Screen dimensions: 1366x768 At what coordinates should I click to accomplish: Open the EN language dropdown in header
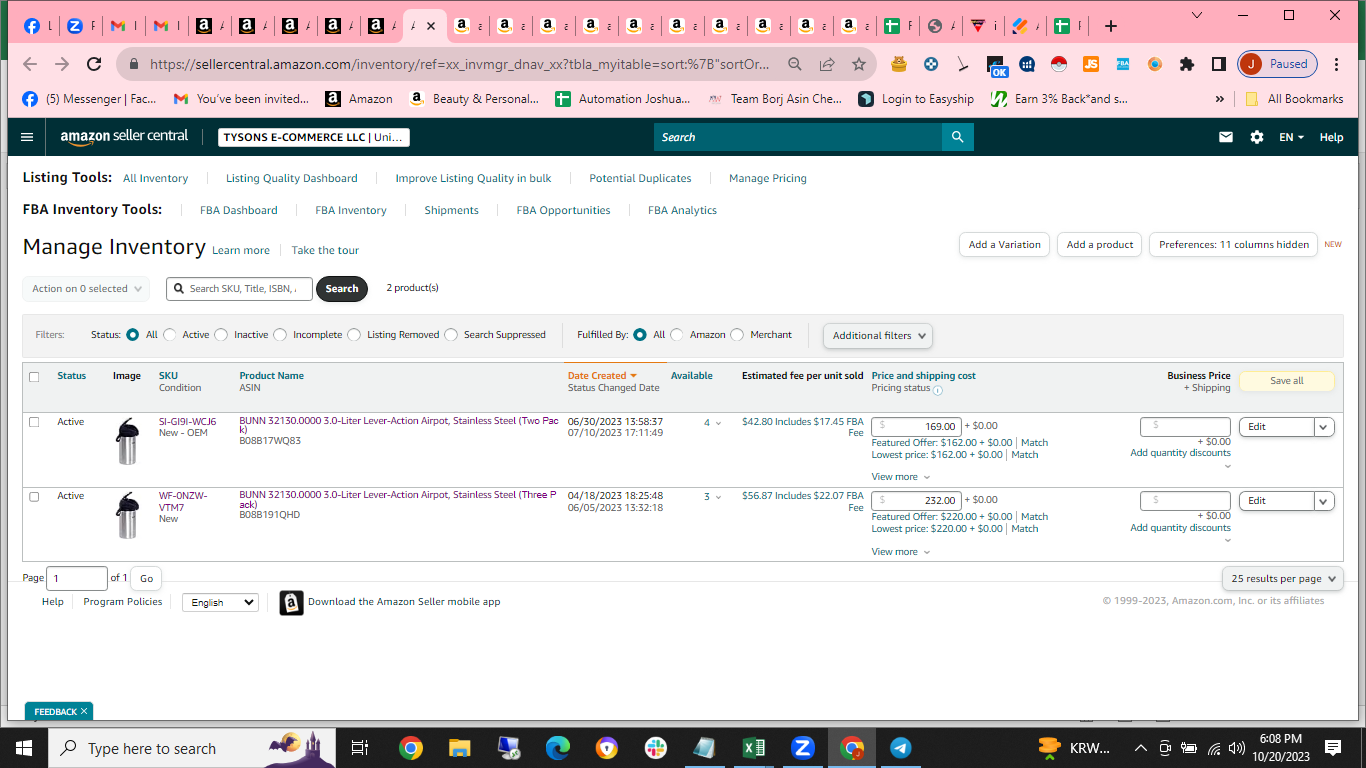pyautogui.click(x=1291, y=137)
